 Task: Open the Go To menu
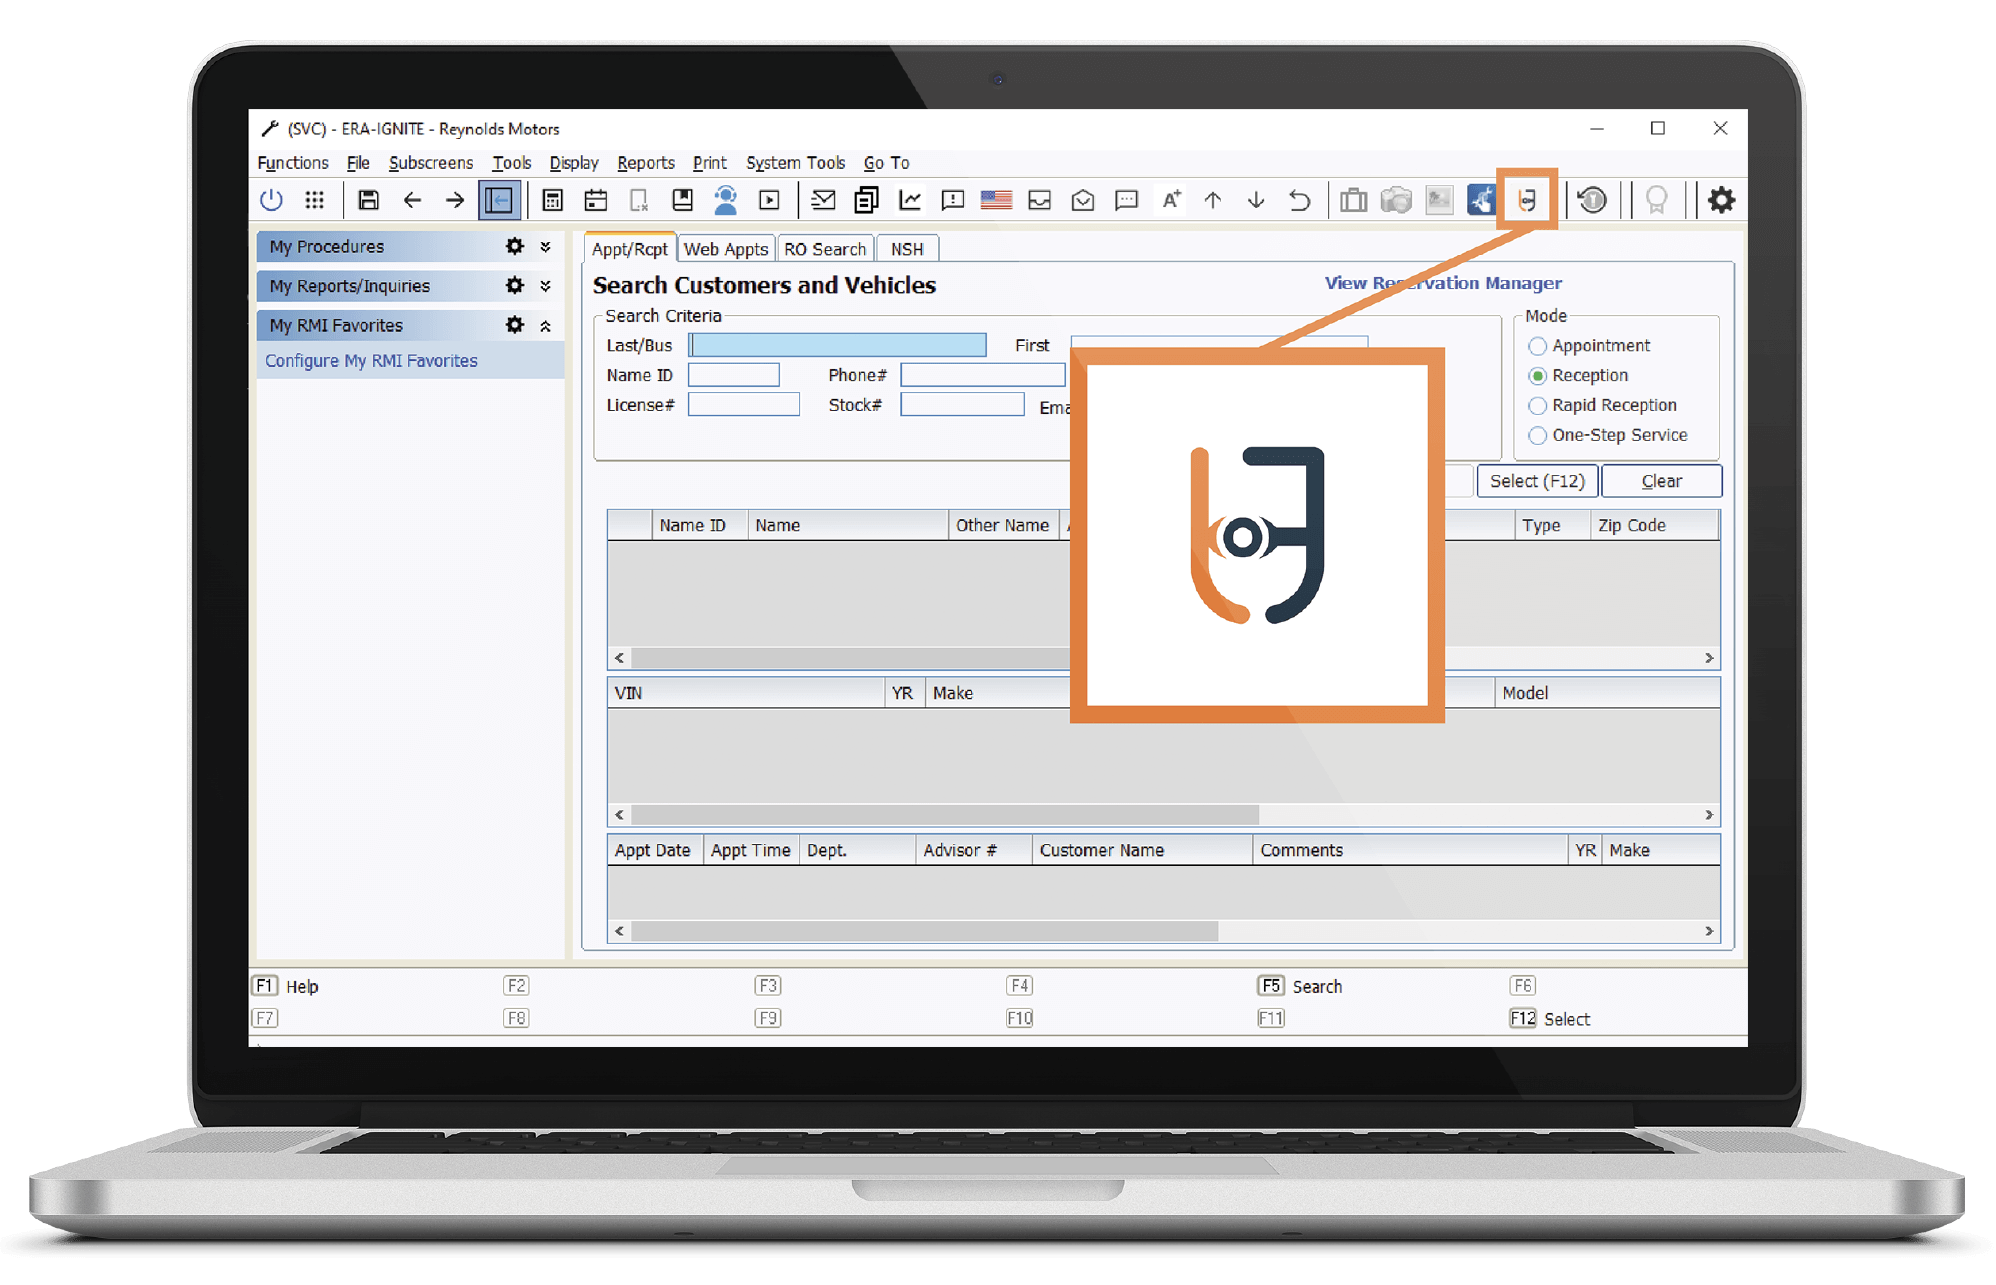tap(887, 162)
